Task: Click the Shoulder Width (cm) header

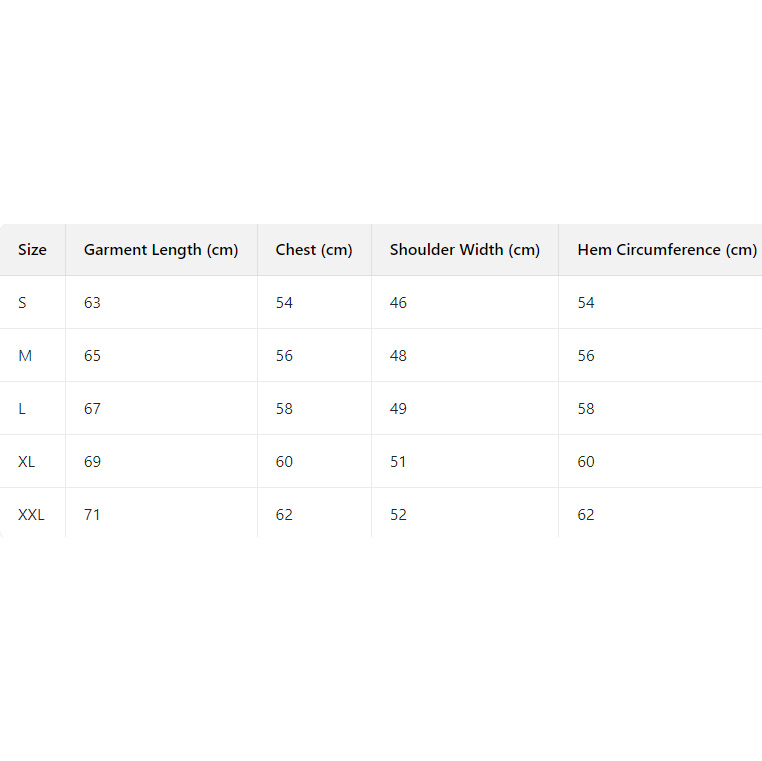Action: coord(464,250)
